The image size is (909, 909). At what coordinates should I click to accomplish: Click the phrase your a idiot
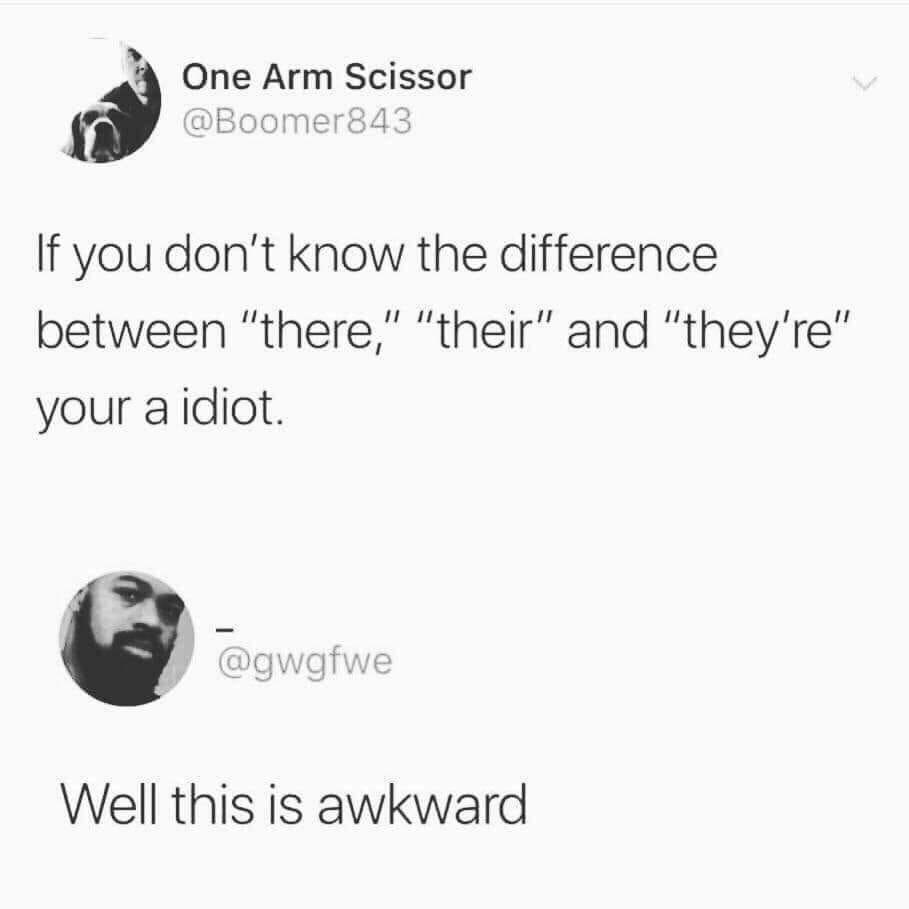[161, 410]
